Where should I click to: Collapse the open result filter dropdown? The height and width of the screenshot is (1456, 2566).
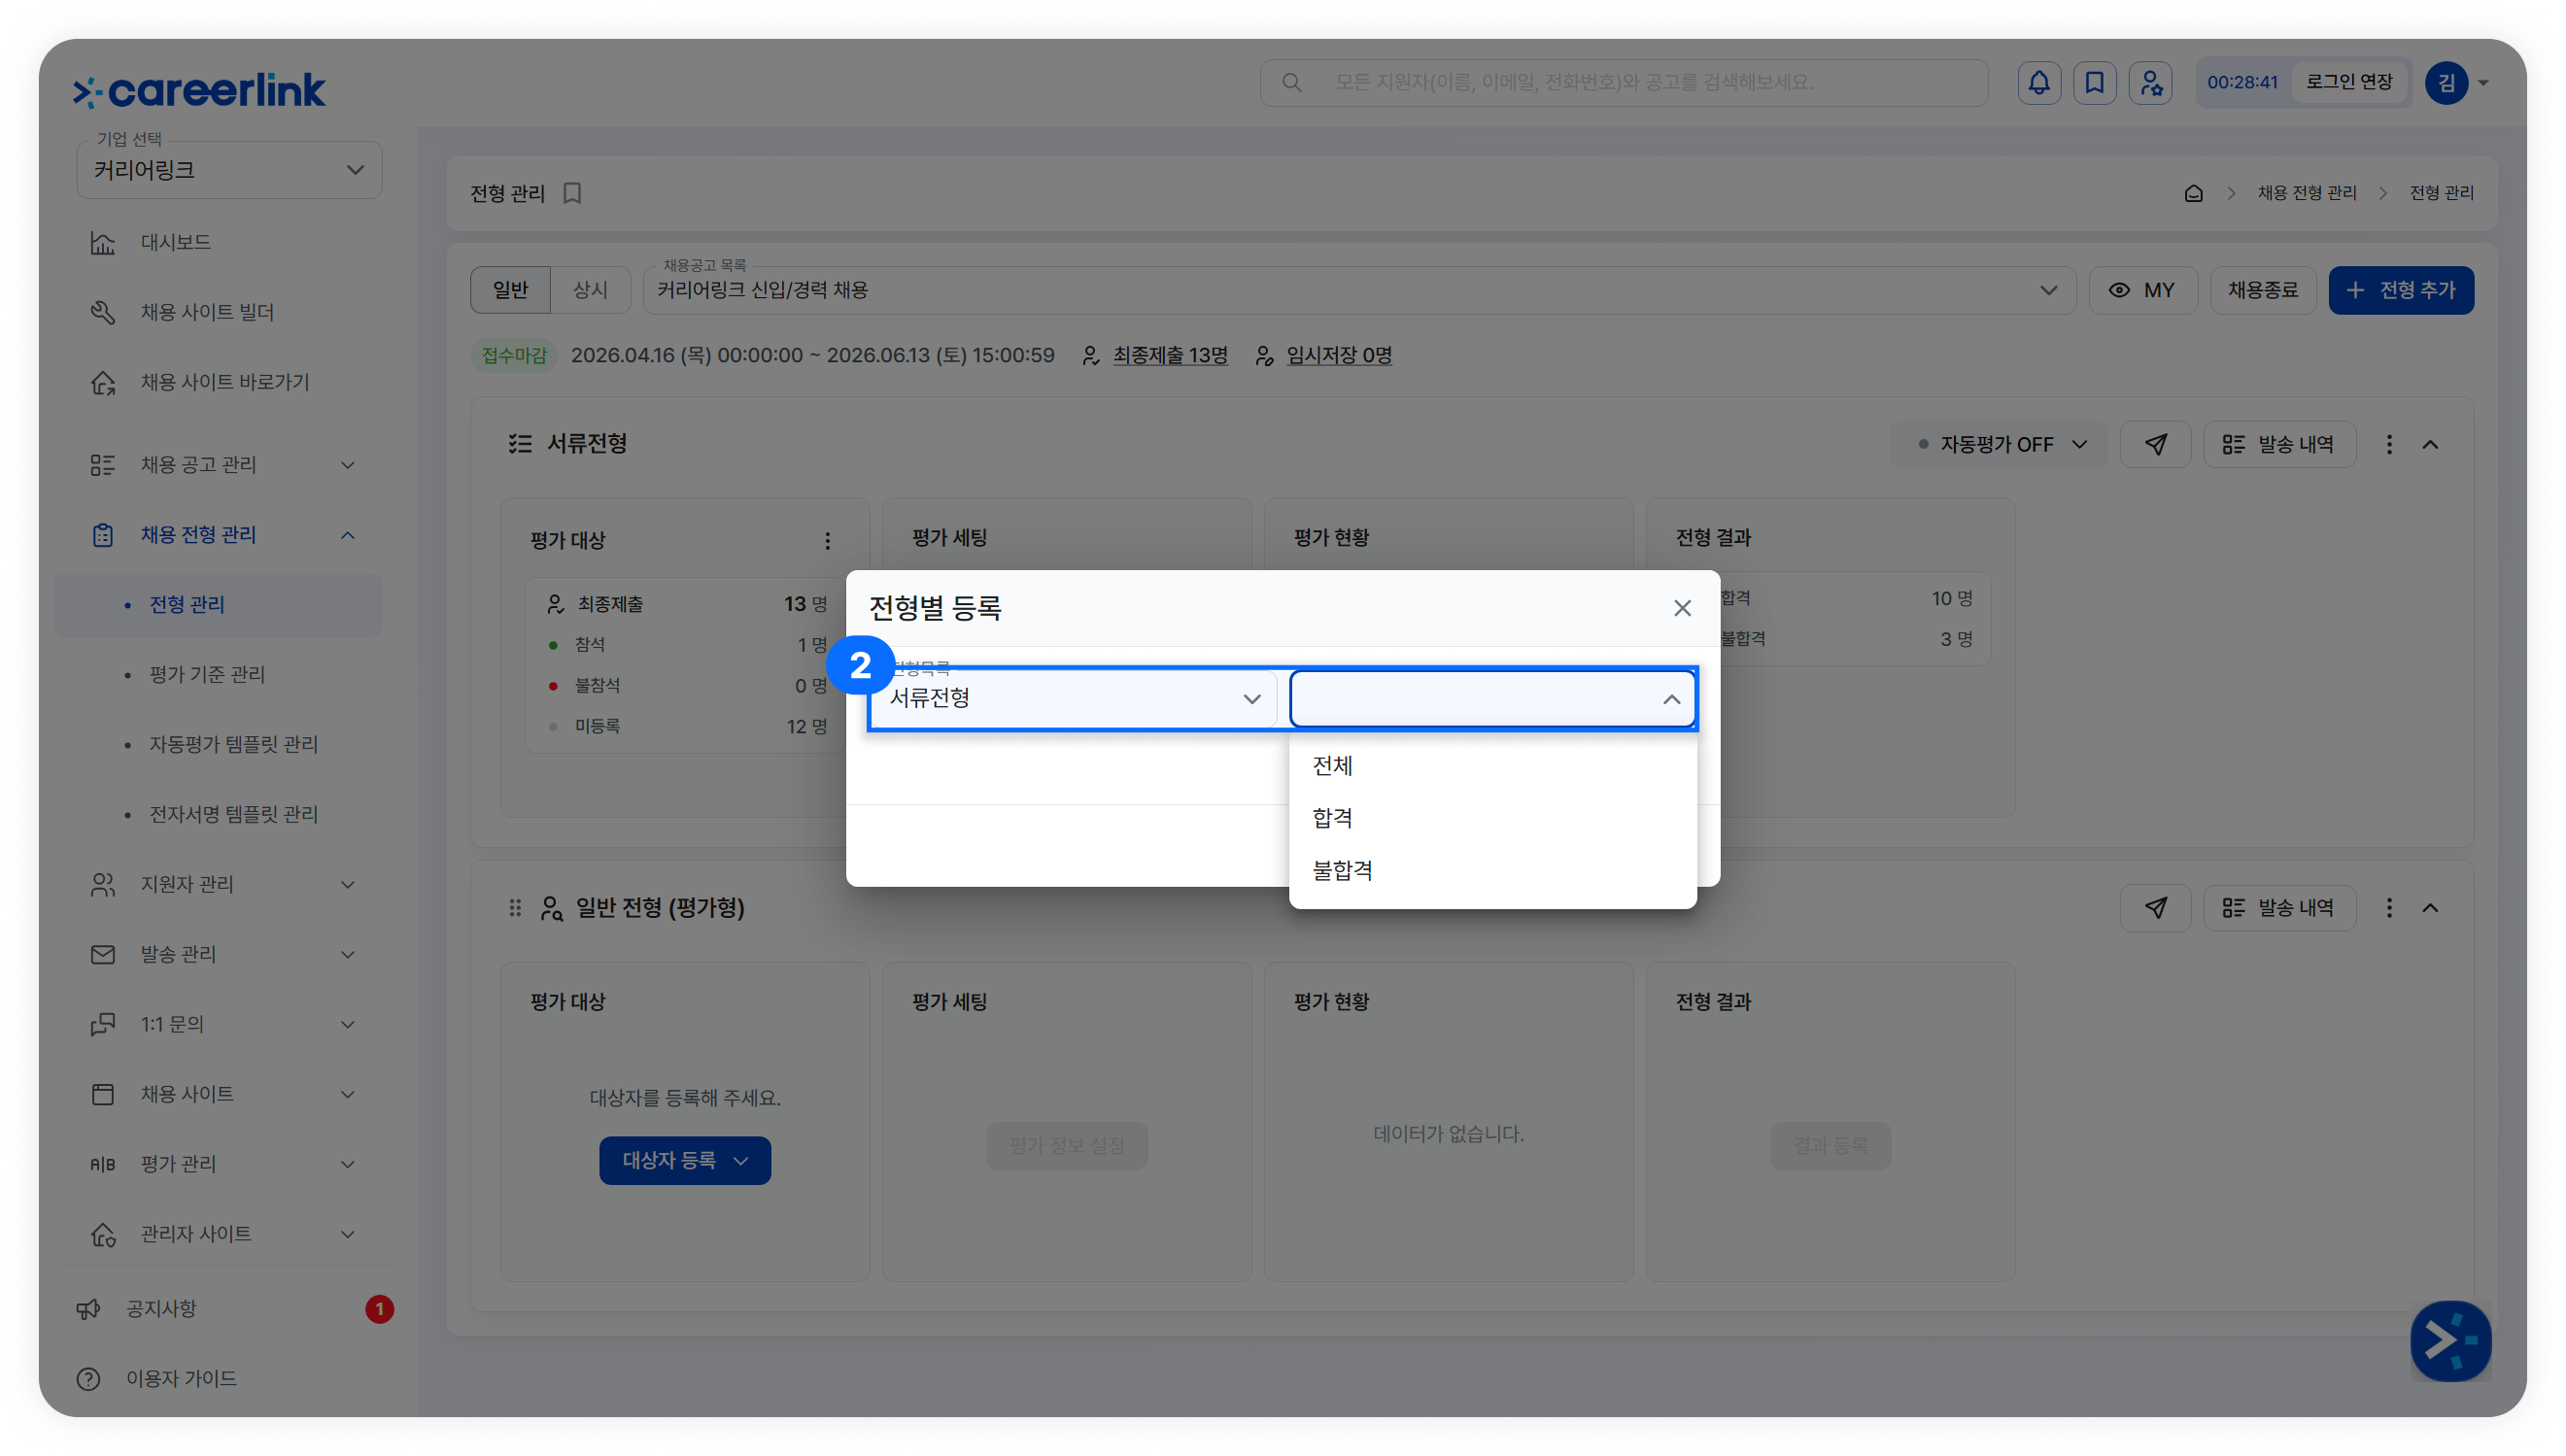1670,698
